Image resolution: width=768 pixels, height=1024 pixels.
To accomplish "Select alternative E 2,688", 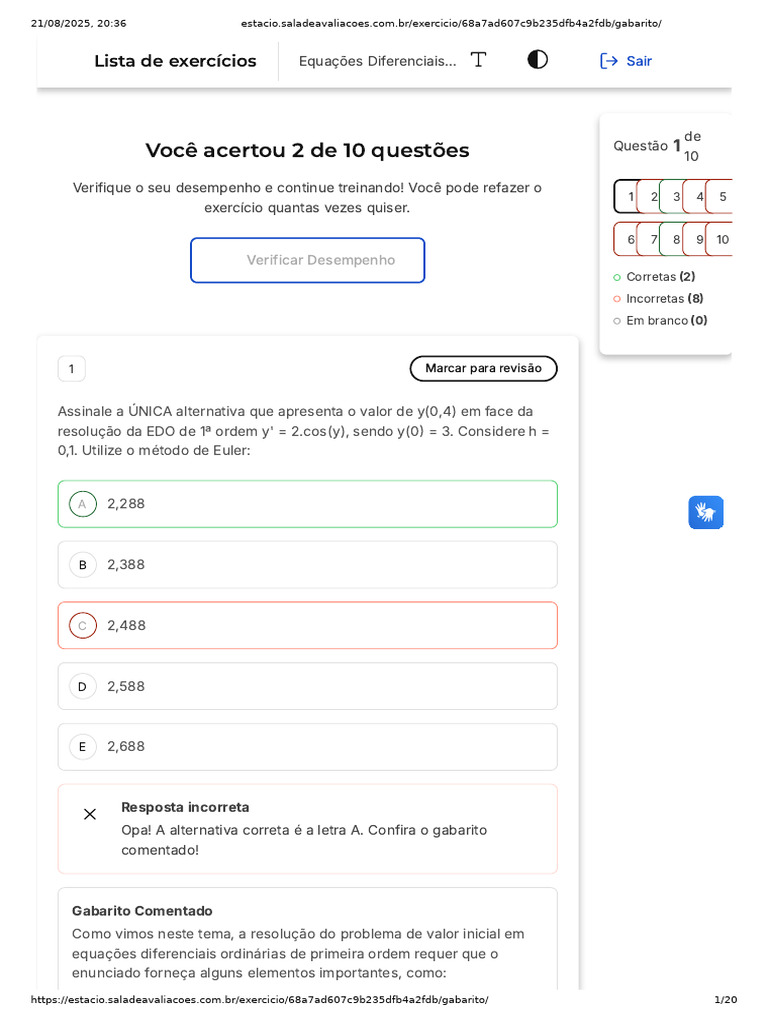I will point(307,747).
